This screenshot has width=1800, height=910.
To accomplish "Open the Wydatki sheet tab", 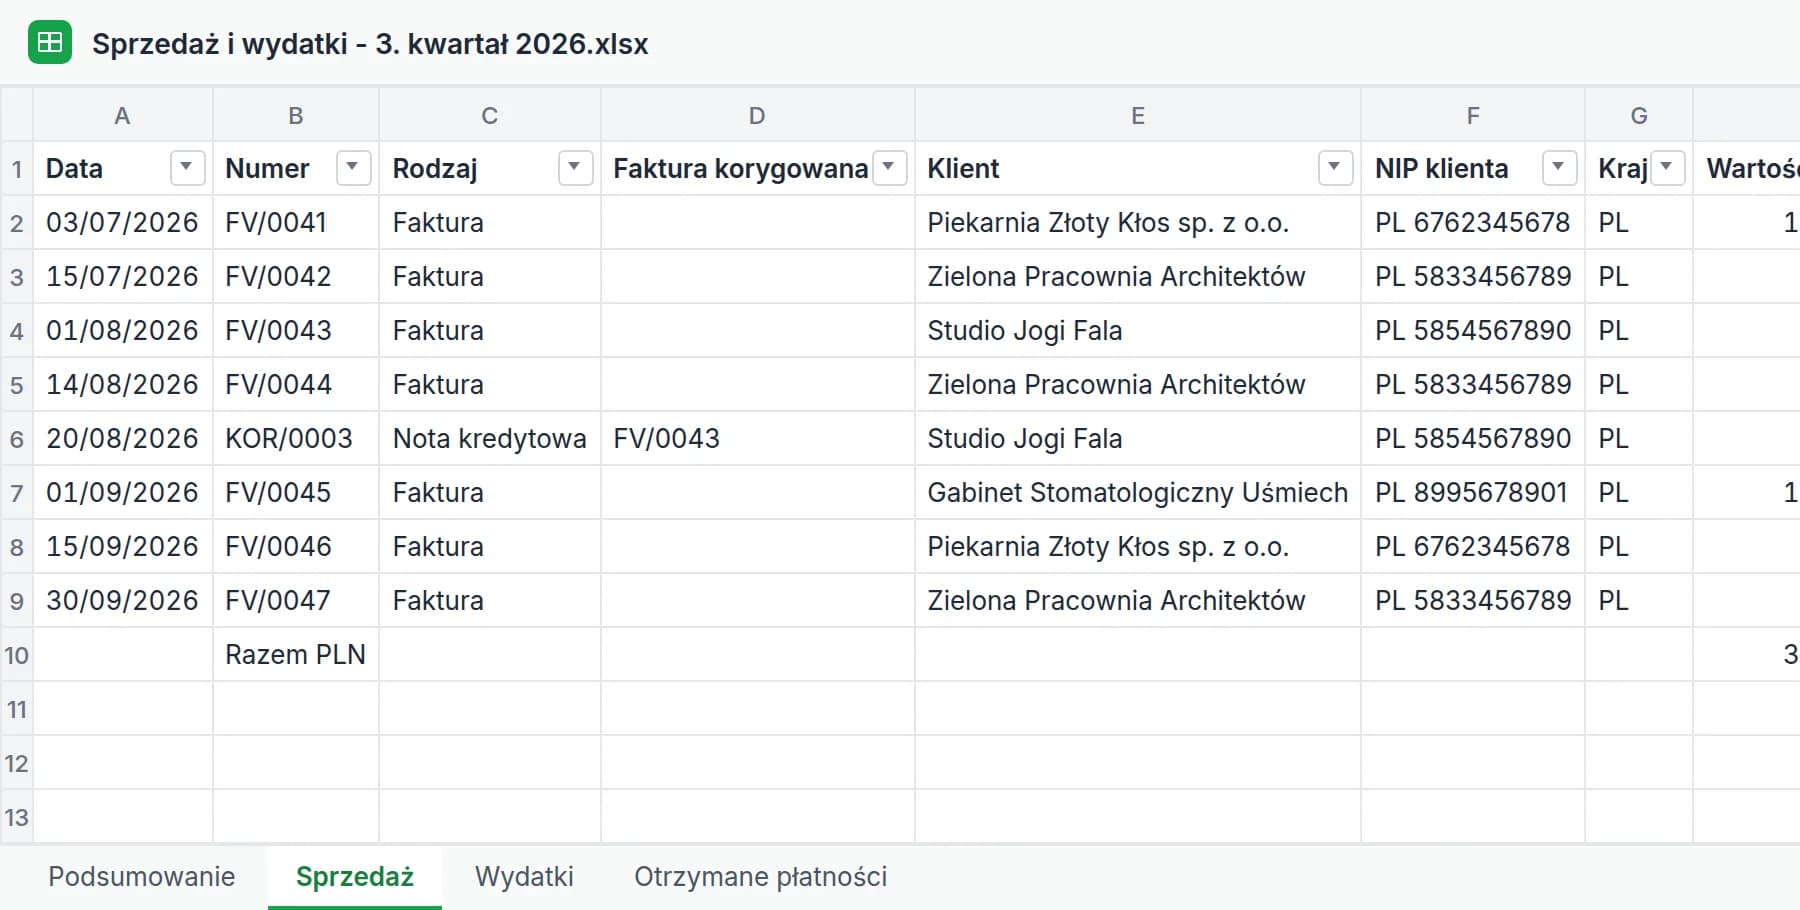I will (x=524, y=877).
